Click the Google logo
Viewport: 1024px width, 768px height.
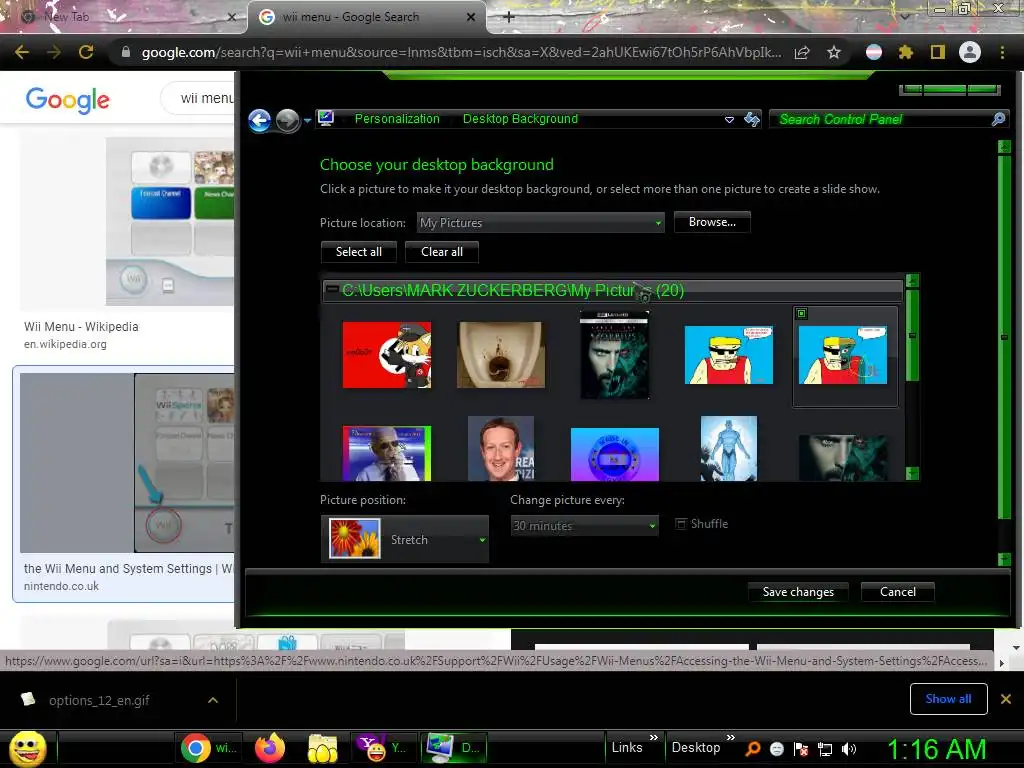click(68, 99)
